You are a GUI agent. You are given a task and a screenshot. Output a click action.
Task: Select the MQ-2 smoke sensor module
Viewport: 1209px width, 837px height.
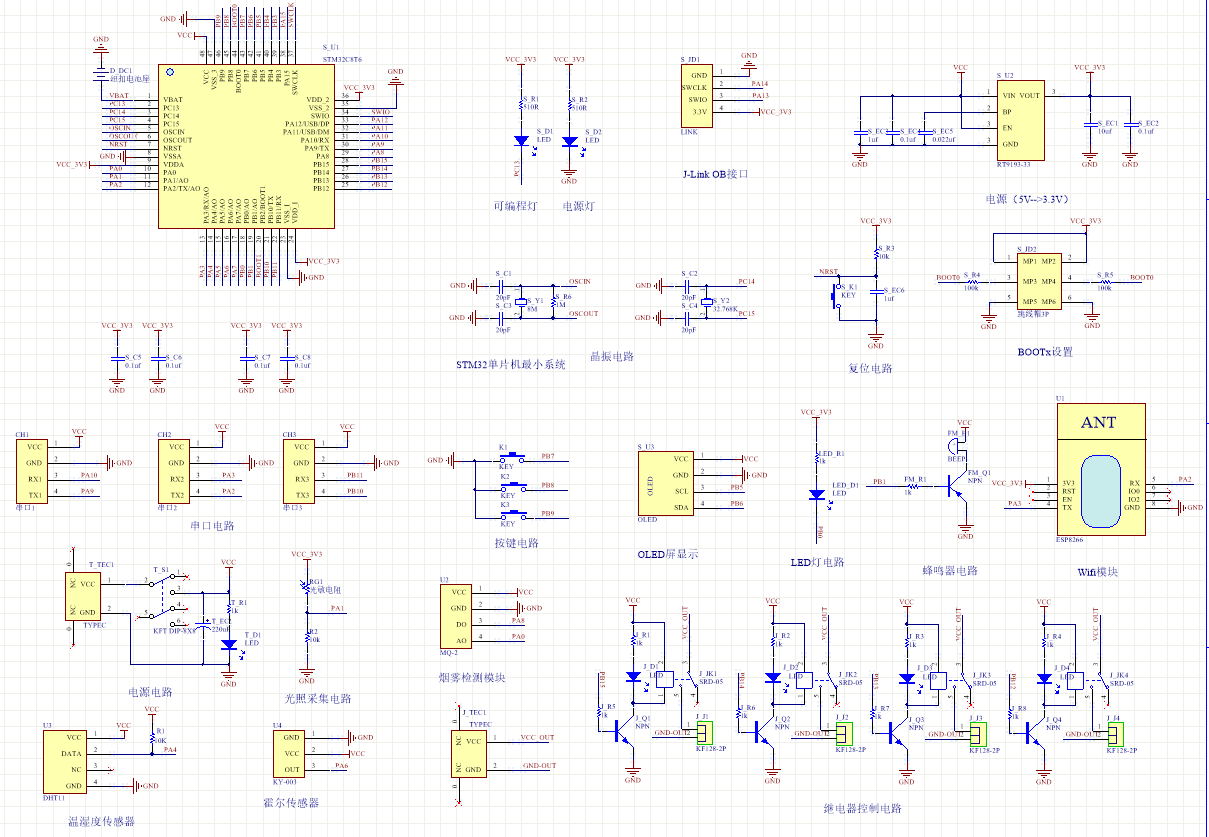point(459,615)
